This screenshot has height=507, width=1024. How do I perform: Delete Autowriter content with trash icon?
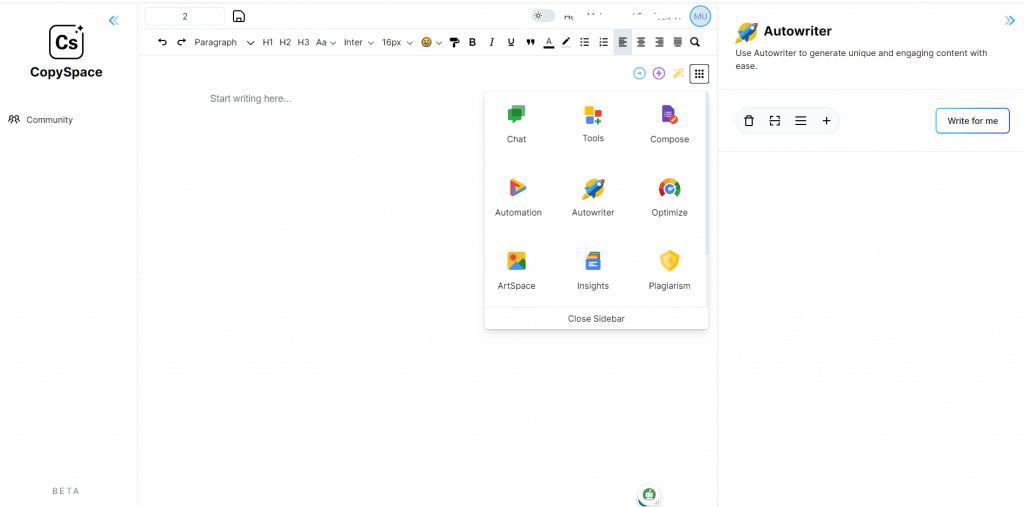[x=749, y=121]
